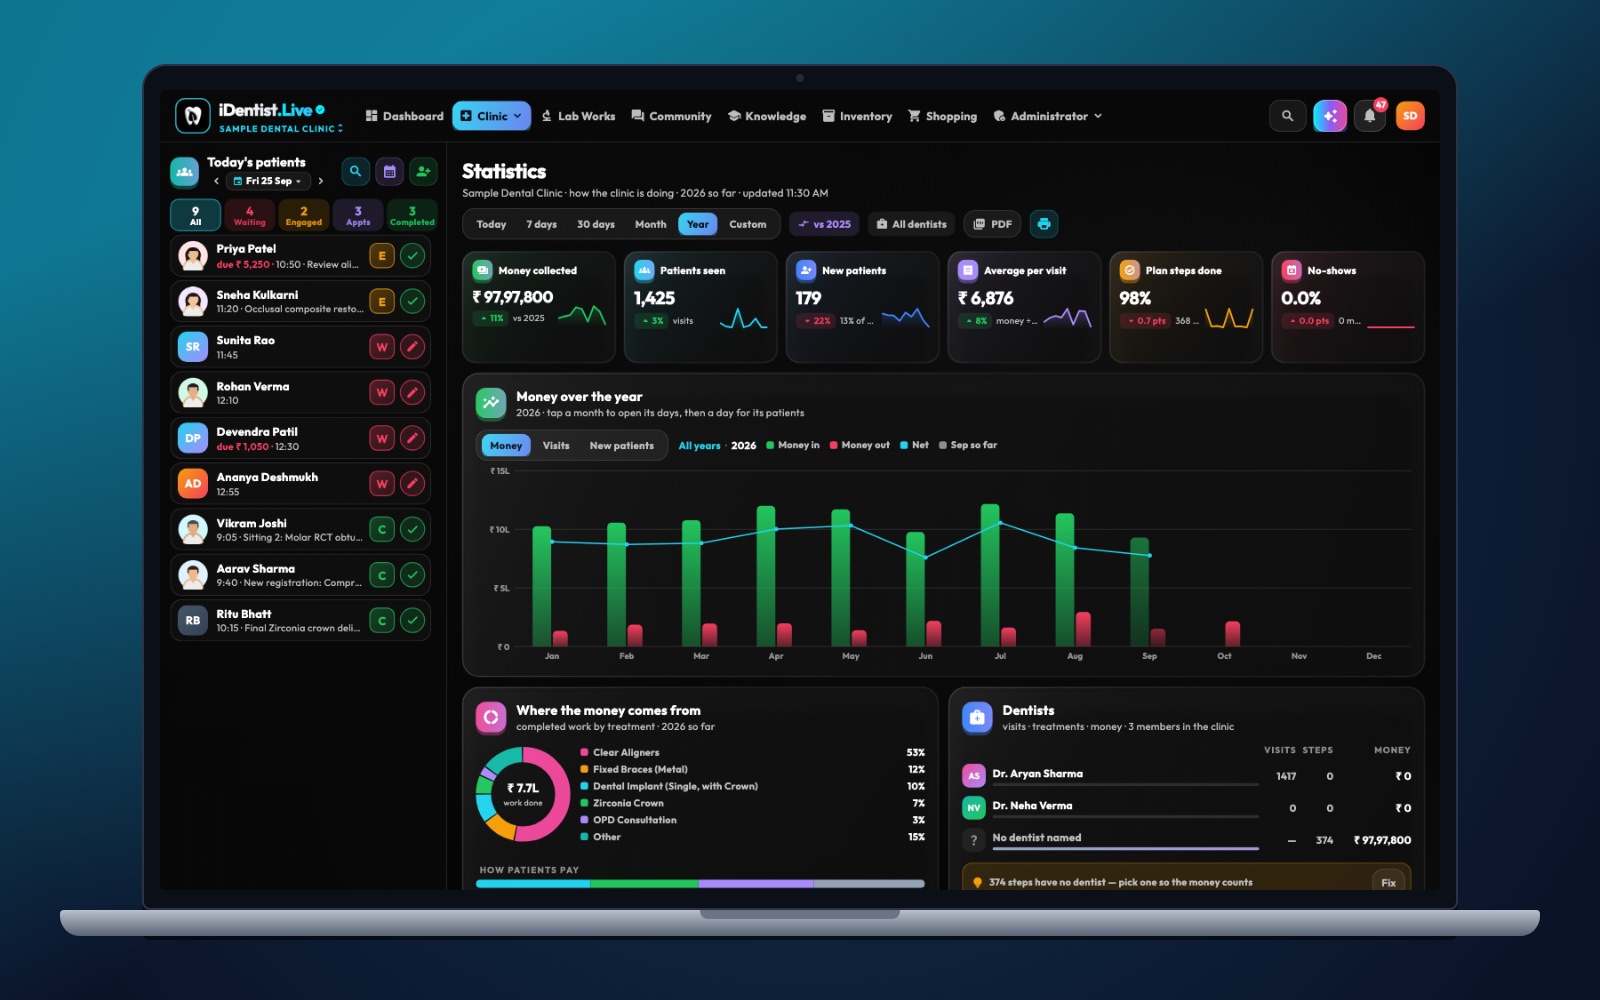Mark Sneha Kulkarni complete with checkmark
The height and width of the screenshot is (1000, 1600).
(412, 301)
